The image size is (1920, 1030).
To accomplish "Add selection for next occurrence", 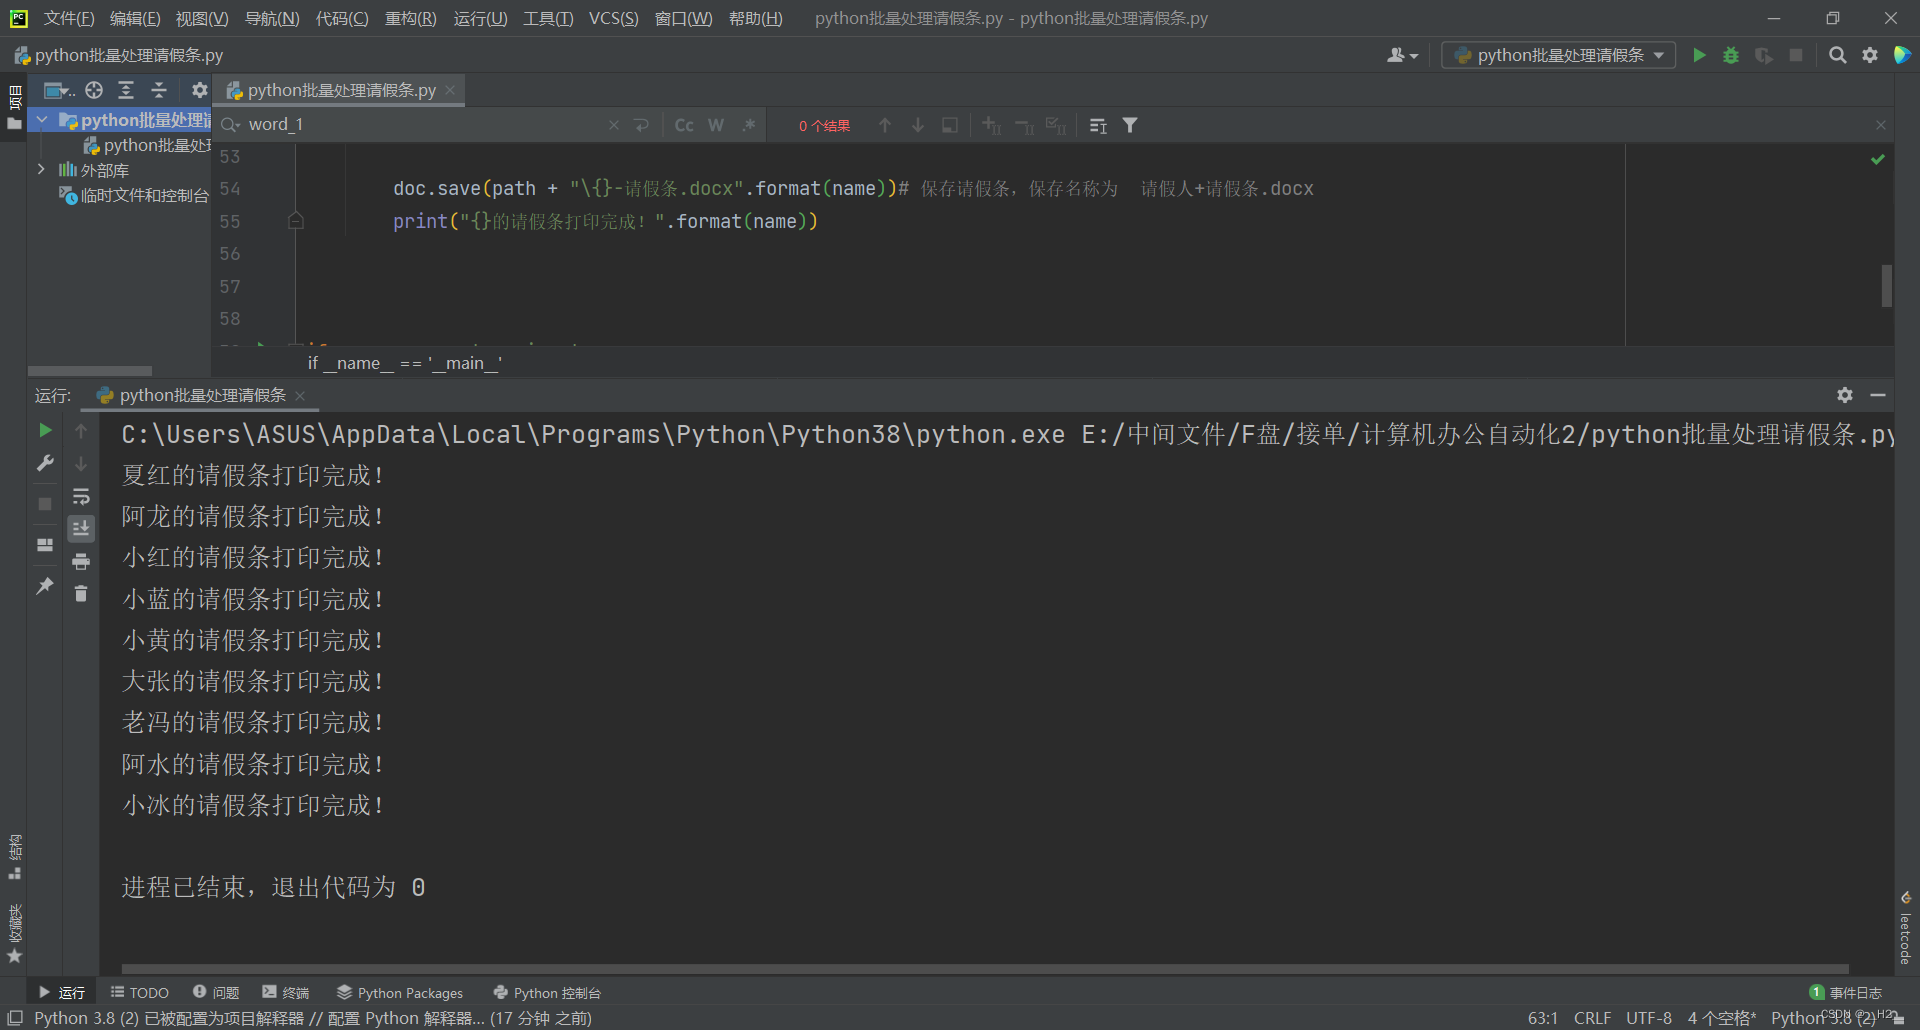I will pyautogui.click(x=991, y=125).
